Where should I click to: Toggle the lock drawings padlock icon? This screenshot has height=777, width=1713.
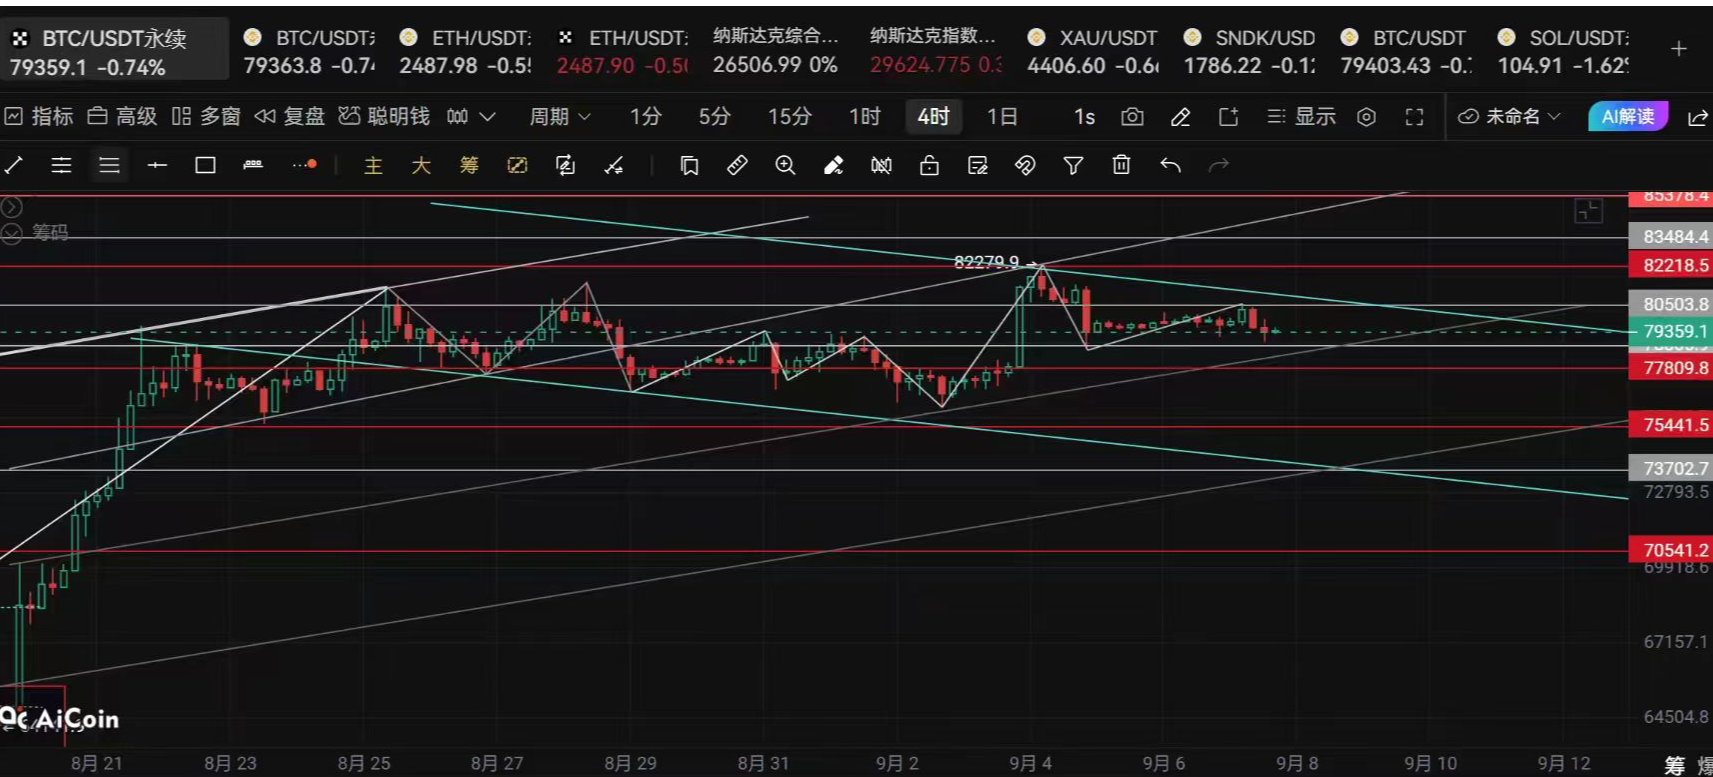coord(929,166)
